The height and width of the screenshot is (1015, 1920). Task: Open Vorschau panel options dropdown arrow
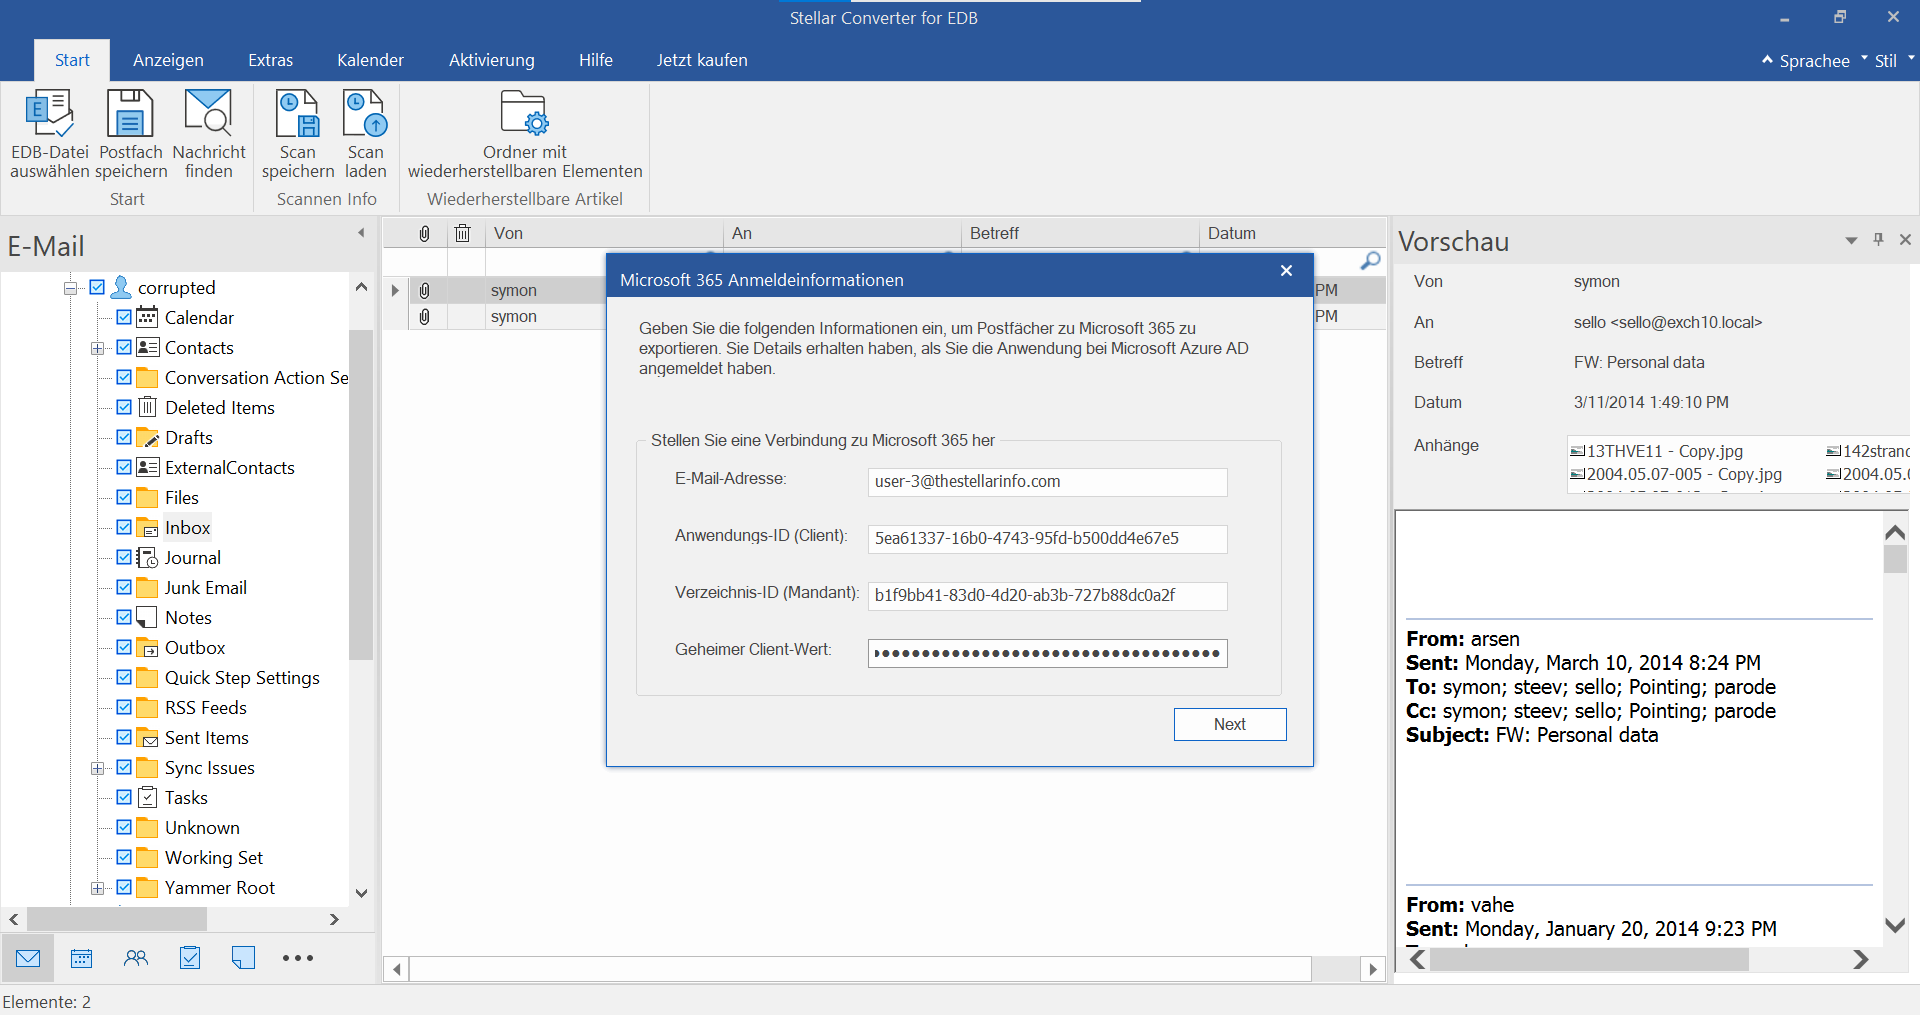pyautogui.click(x=1851, y=240)
